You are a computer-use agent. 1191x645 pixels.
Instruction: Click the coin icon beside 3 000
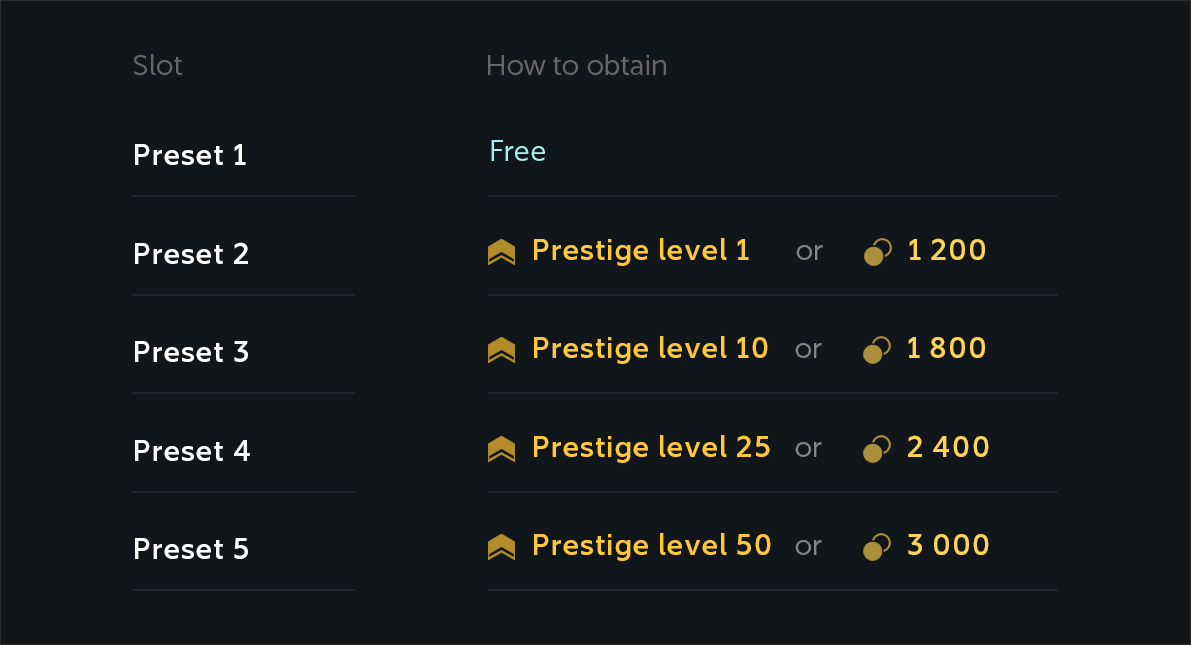(x=876, y=547)
